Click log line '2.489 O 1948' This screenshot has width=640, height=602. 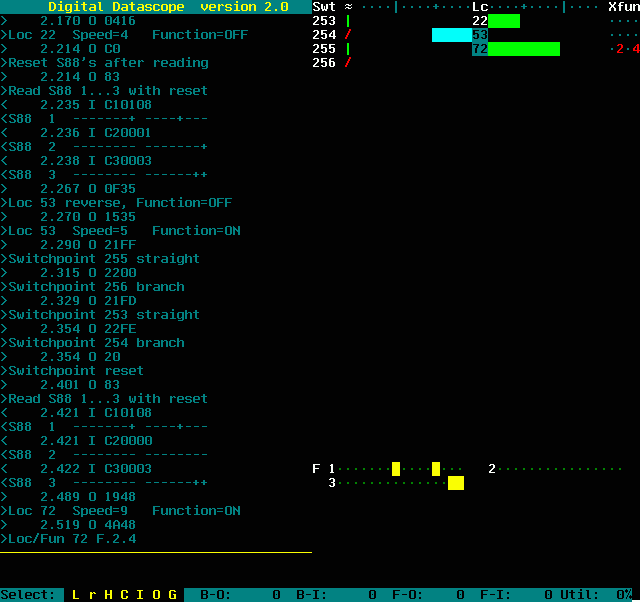coord(68,497)
